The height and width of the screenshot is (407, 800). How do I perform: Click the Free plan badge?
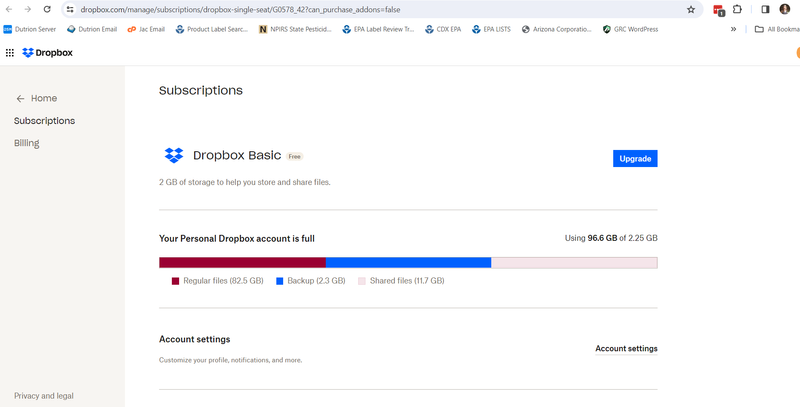294,157
